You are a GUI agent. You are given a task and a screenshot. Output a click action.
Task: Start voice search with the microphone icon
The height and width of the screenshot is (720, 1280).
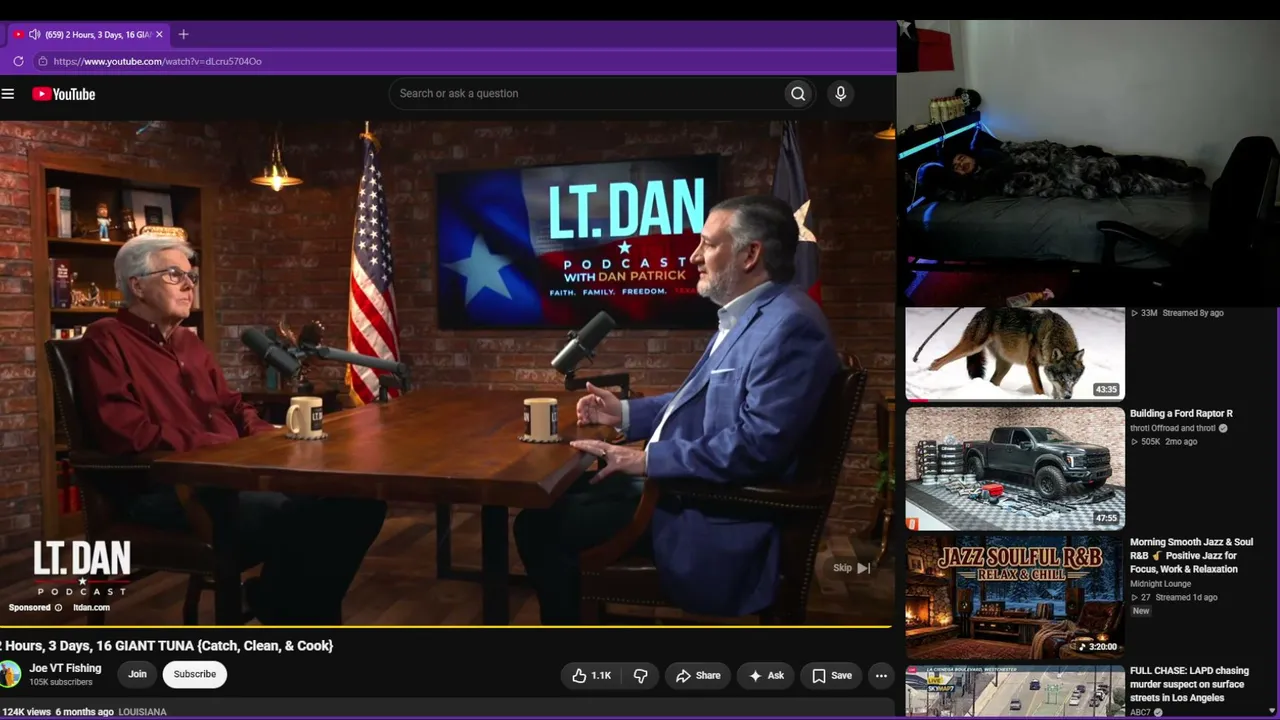point(840,94)
